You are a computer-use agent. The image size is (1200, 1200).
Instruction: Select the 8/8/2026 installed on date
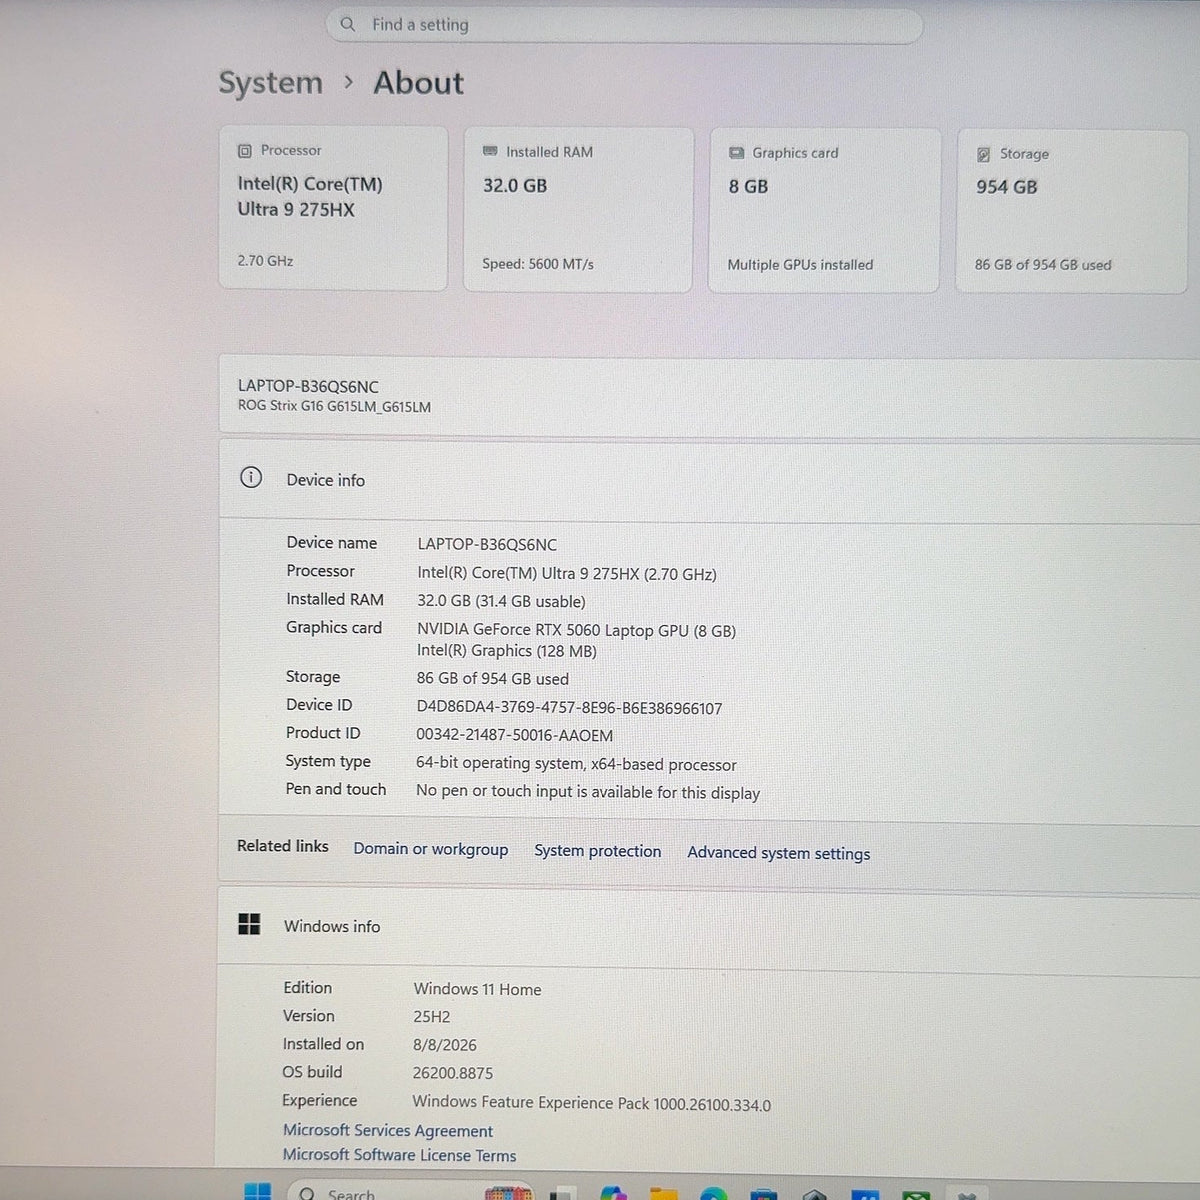[x=445, y=1045]
